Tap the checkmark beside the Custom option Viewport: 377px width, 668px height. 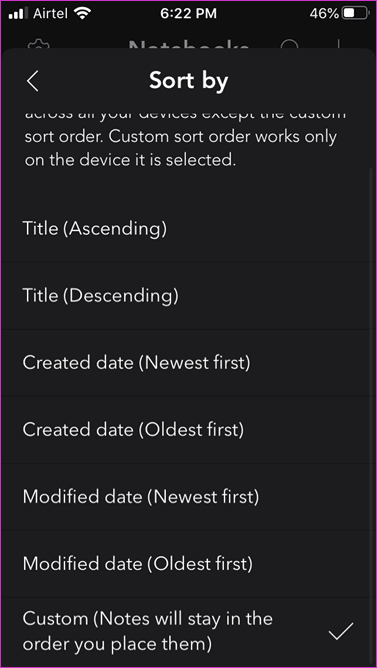(x=341, y=631)
